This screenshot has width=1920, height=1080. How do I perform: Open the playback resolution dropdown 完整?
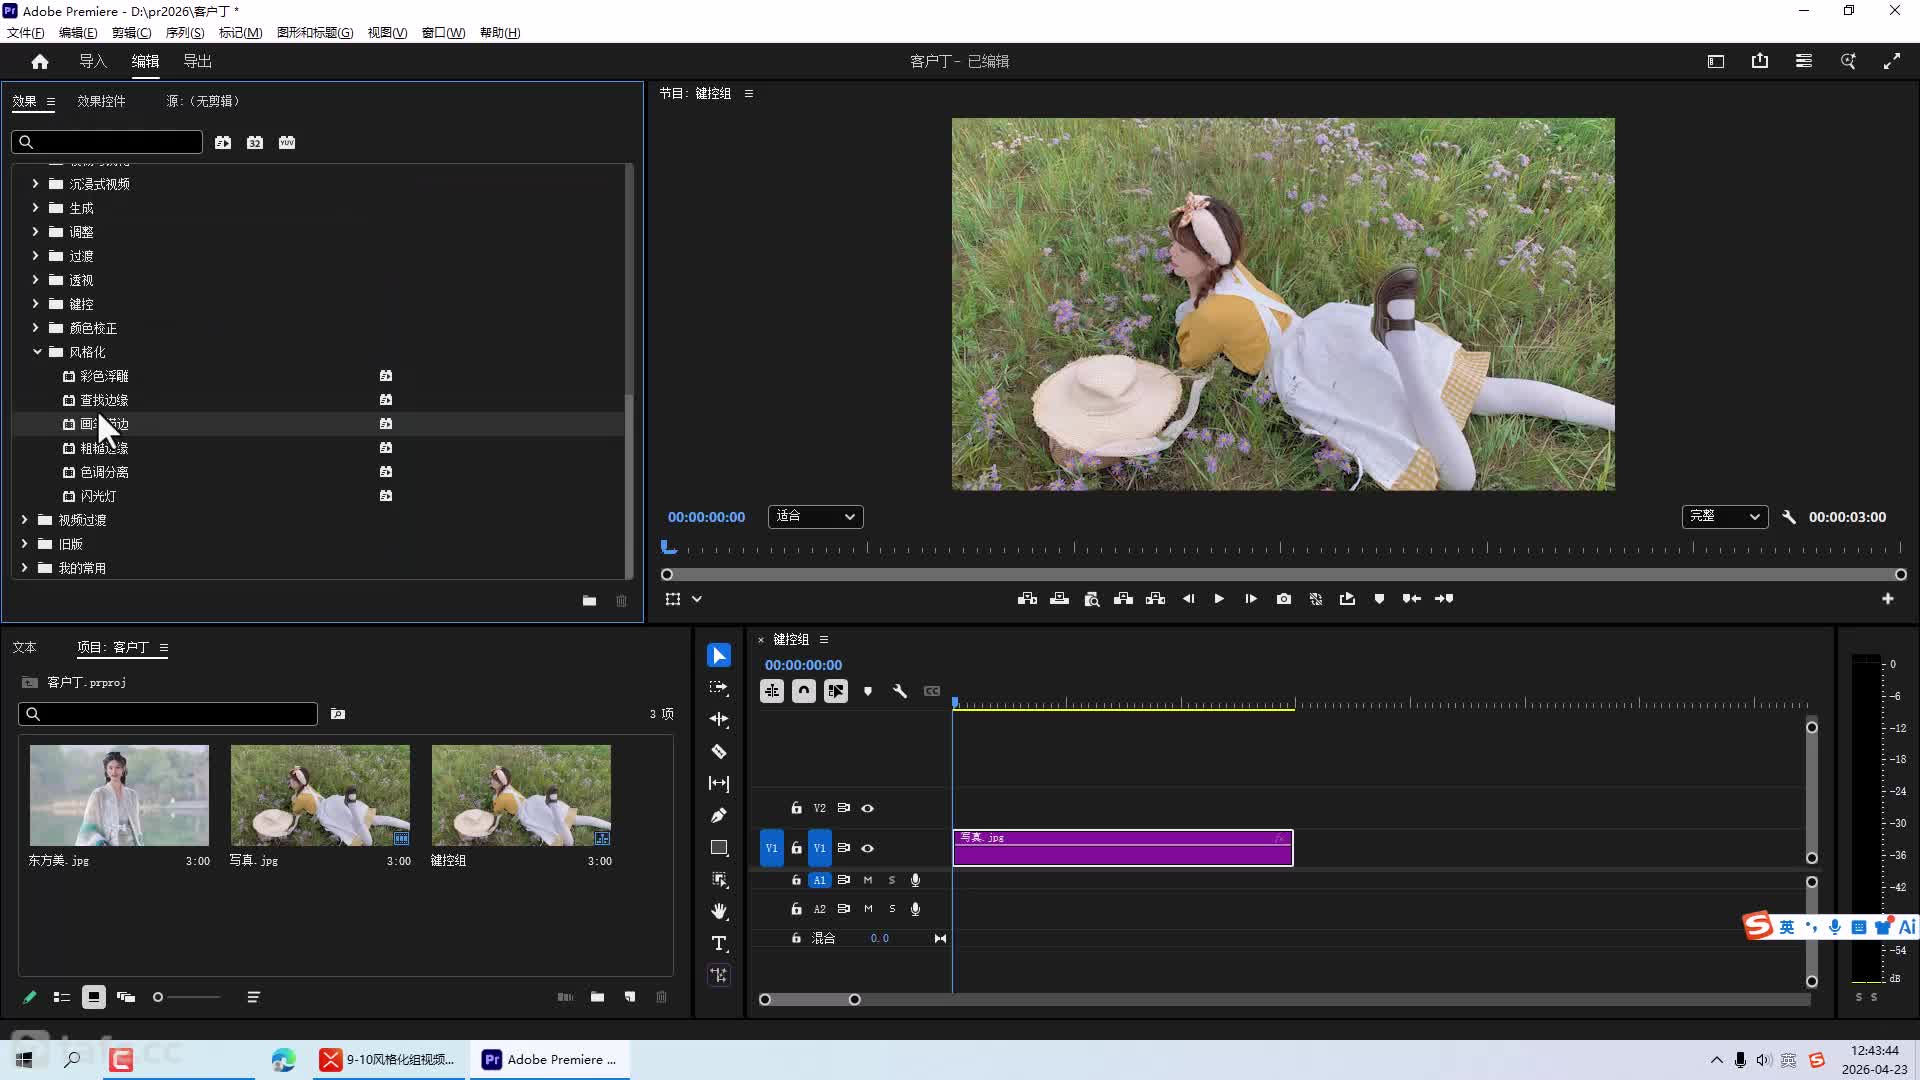(x=1725, y=517)
